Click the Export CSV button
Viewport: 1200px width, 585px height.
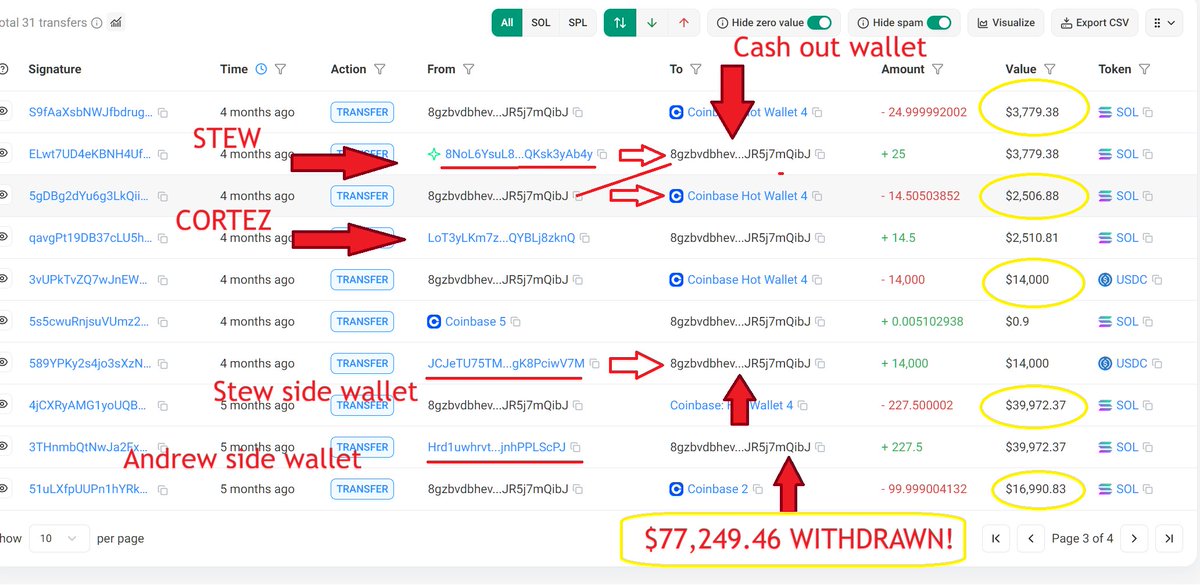pyautogui.click(x=1095, y=22)
